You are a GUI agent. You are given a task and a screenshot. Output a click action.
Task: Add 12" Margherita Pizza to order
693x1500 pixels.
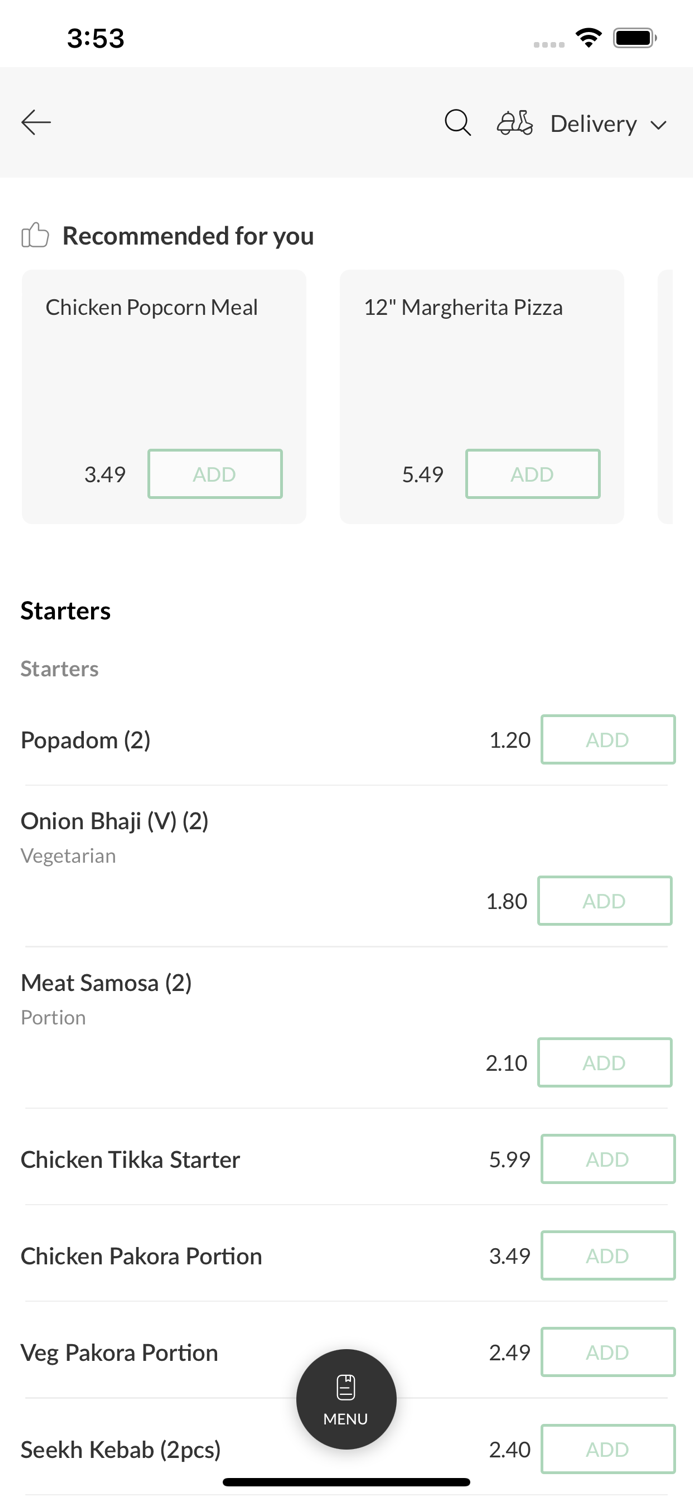[533, 474]
